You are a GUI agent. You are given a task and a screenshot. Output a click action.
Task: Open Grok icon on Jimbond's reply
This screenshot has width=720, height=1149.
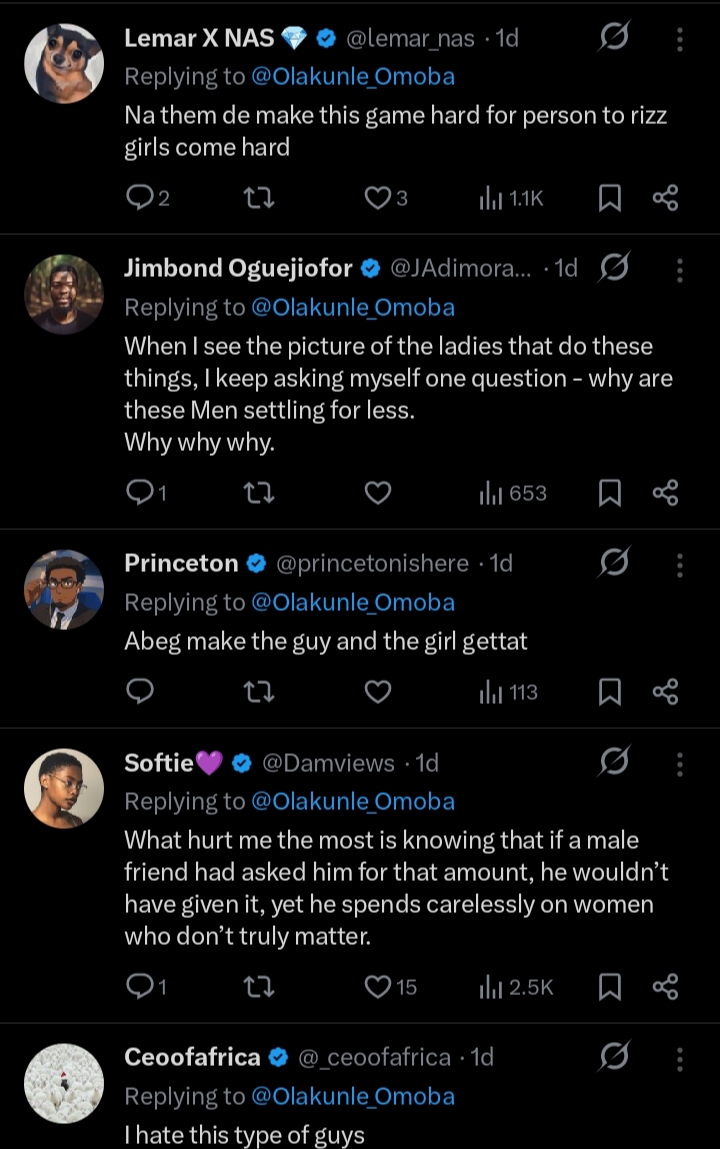[x=614, y=268]
